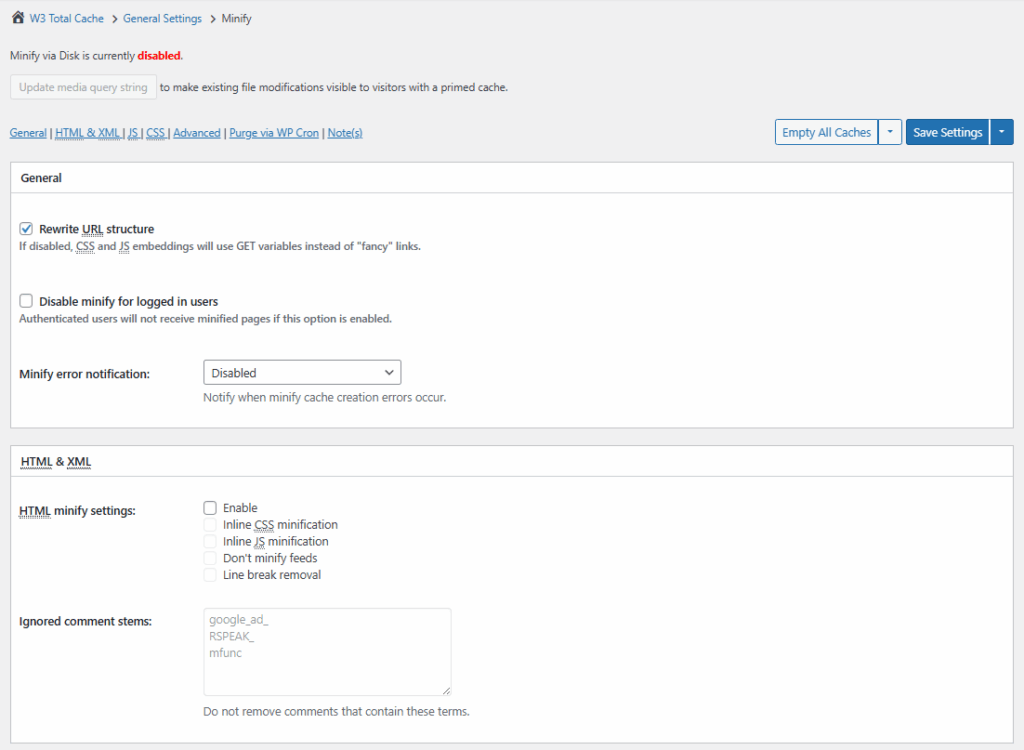
Task: Jump to JS section anchor link
Action: click(x=133, y=133)
